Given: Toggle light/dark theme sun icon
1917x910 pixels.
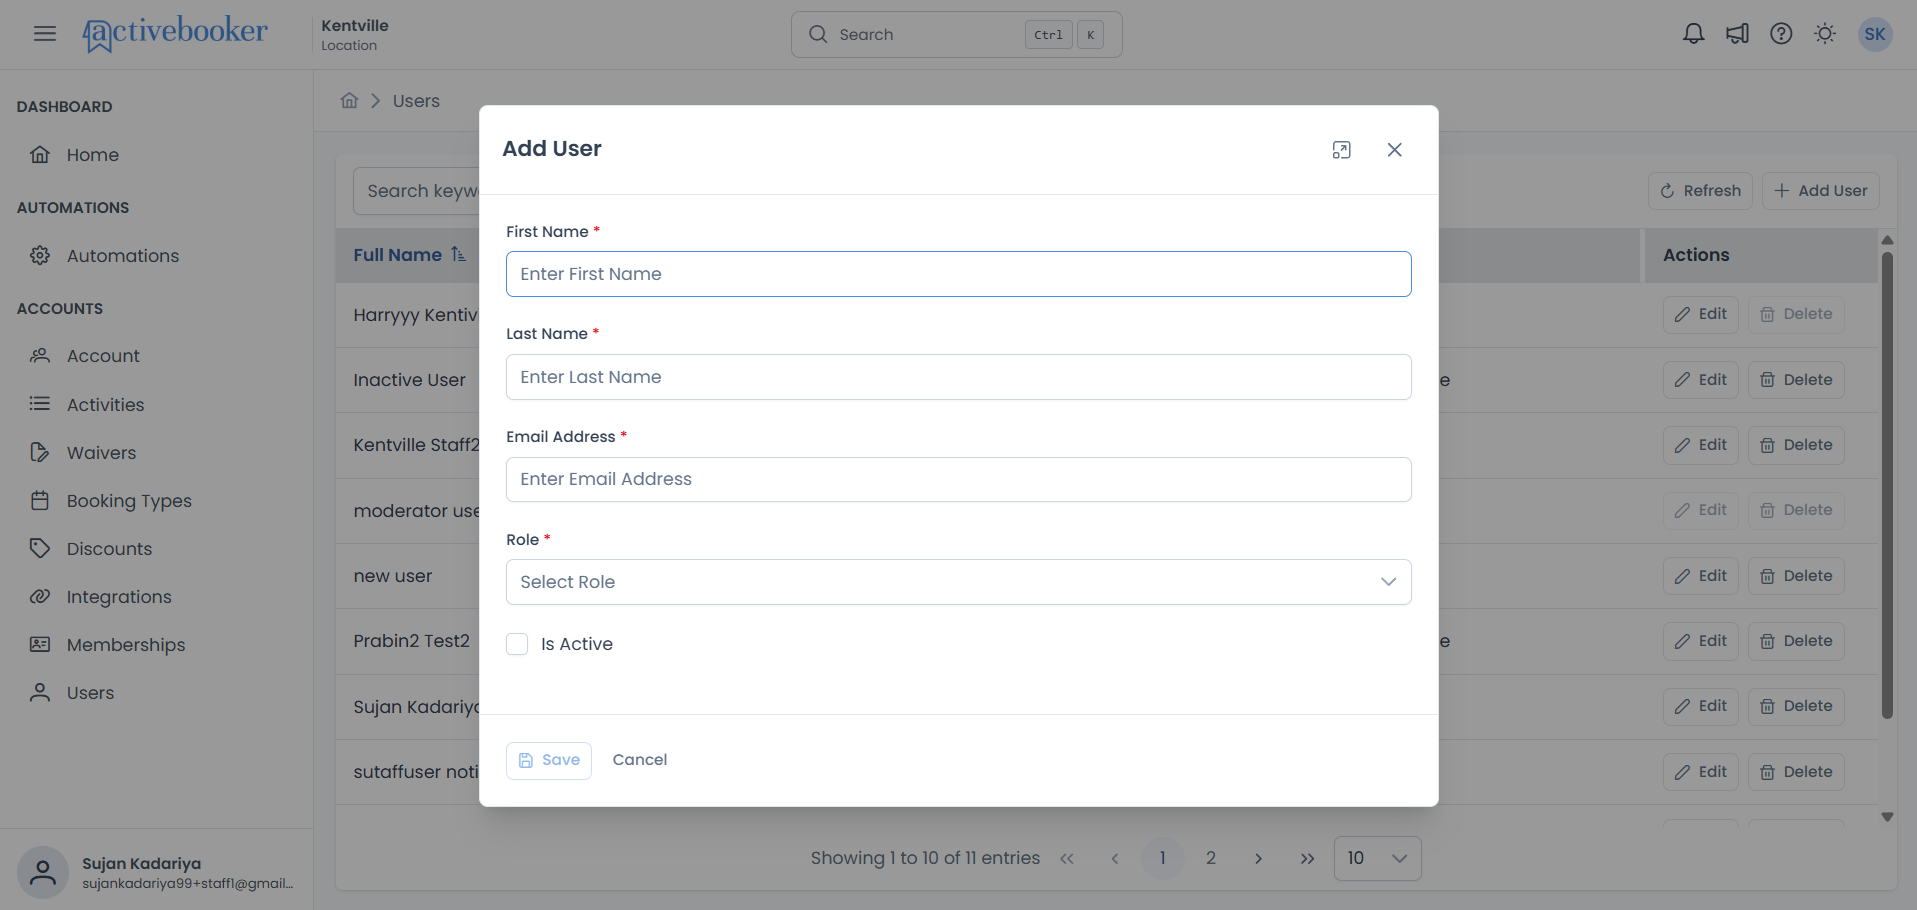Looking at the screenshot, I should 1825,34.
